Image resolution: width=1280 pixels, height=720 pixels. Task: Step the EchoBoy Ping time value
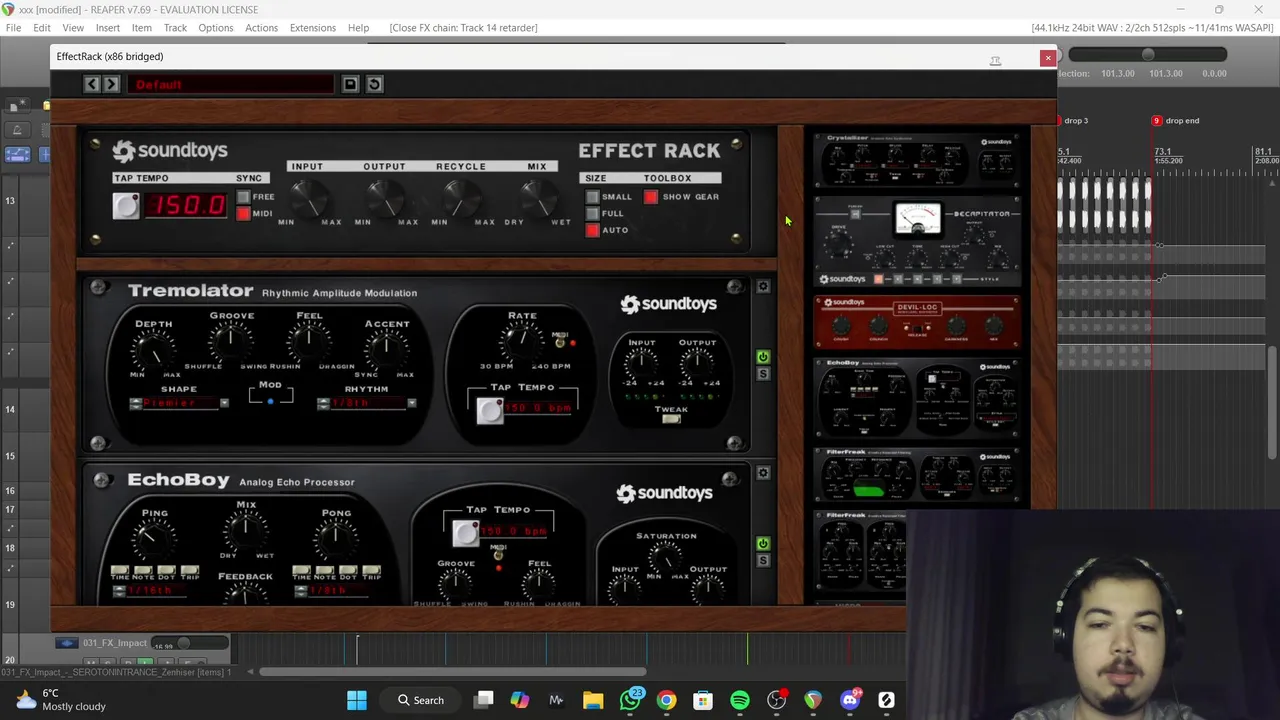(119, 590)
